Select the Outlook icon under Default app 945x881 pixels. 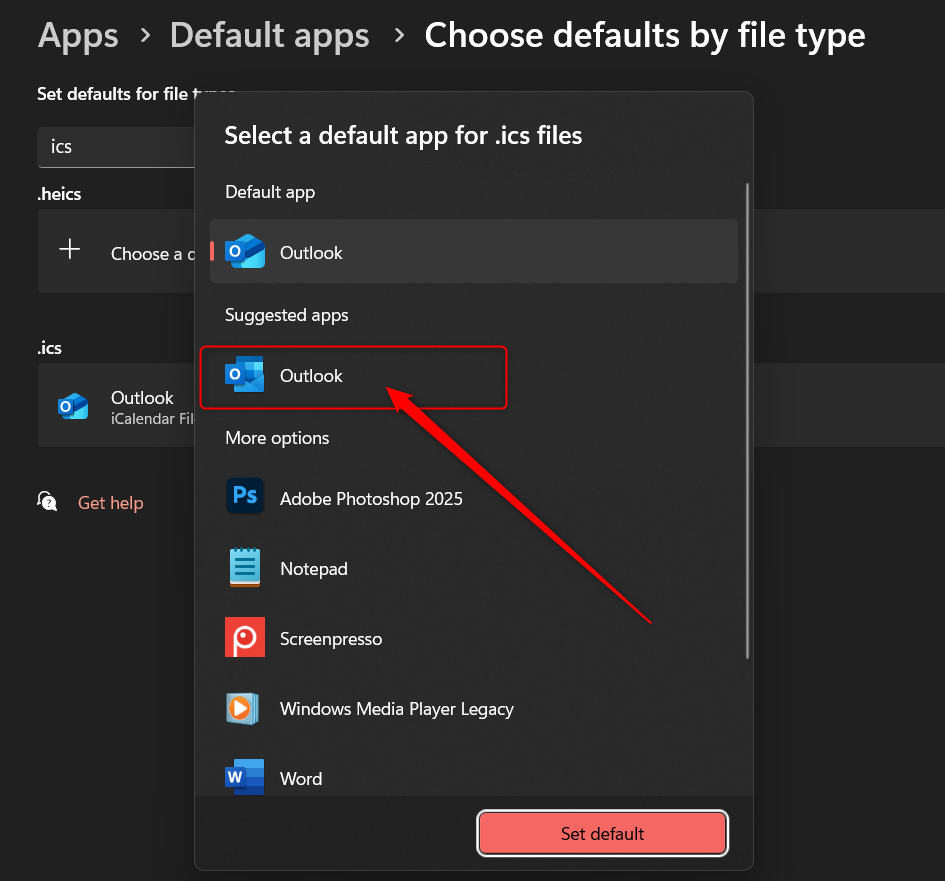pyautogui.click(x=245, y=252)
